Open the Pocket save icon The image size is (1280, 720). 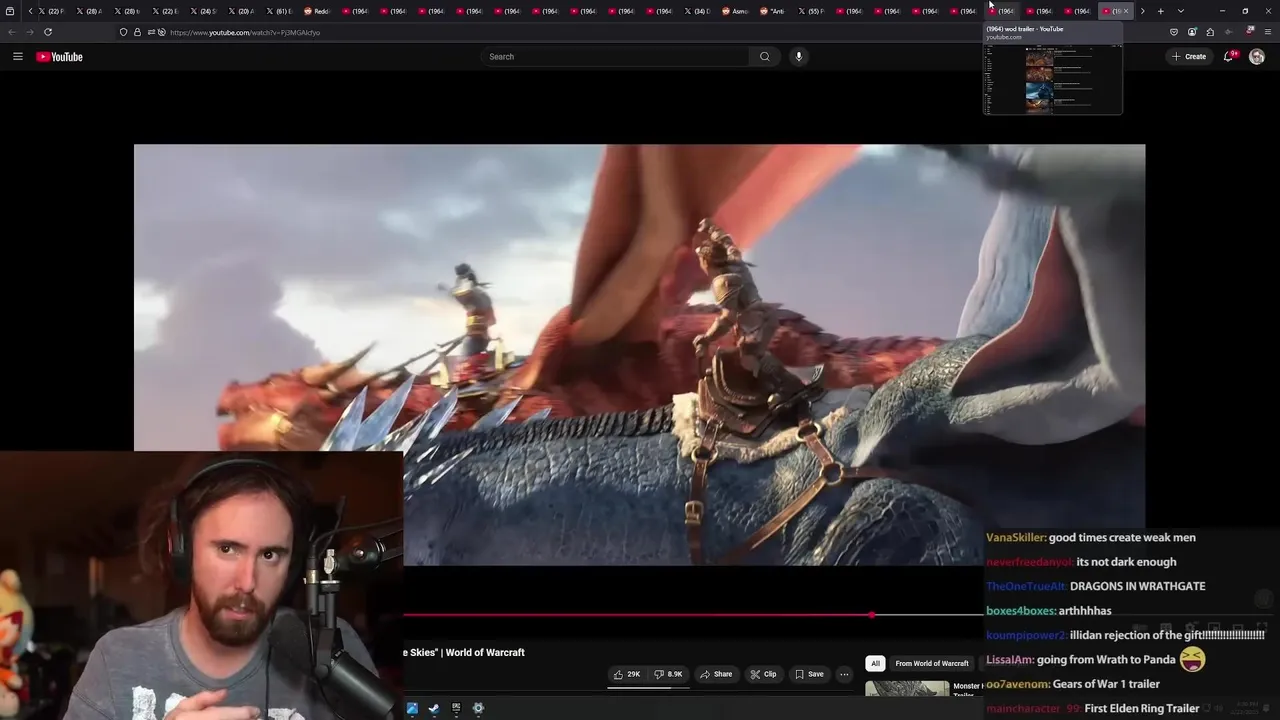[x=1174, y=32]
